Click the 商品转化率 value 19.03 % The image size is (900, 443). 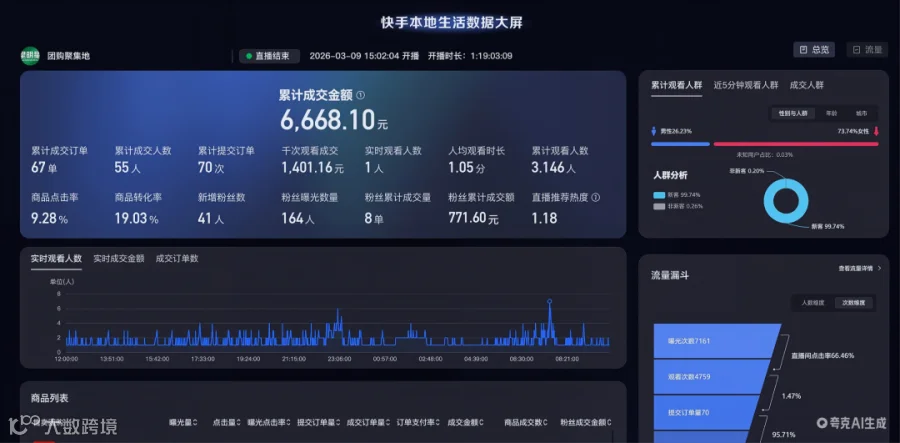(137, 219)
